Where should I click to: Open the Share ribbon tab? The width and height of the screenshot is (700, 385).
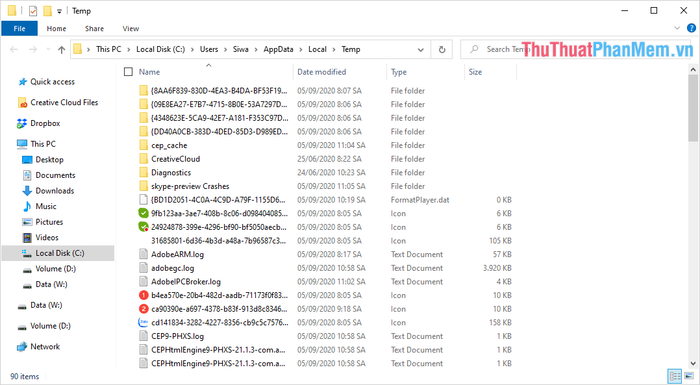94,29
